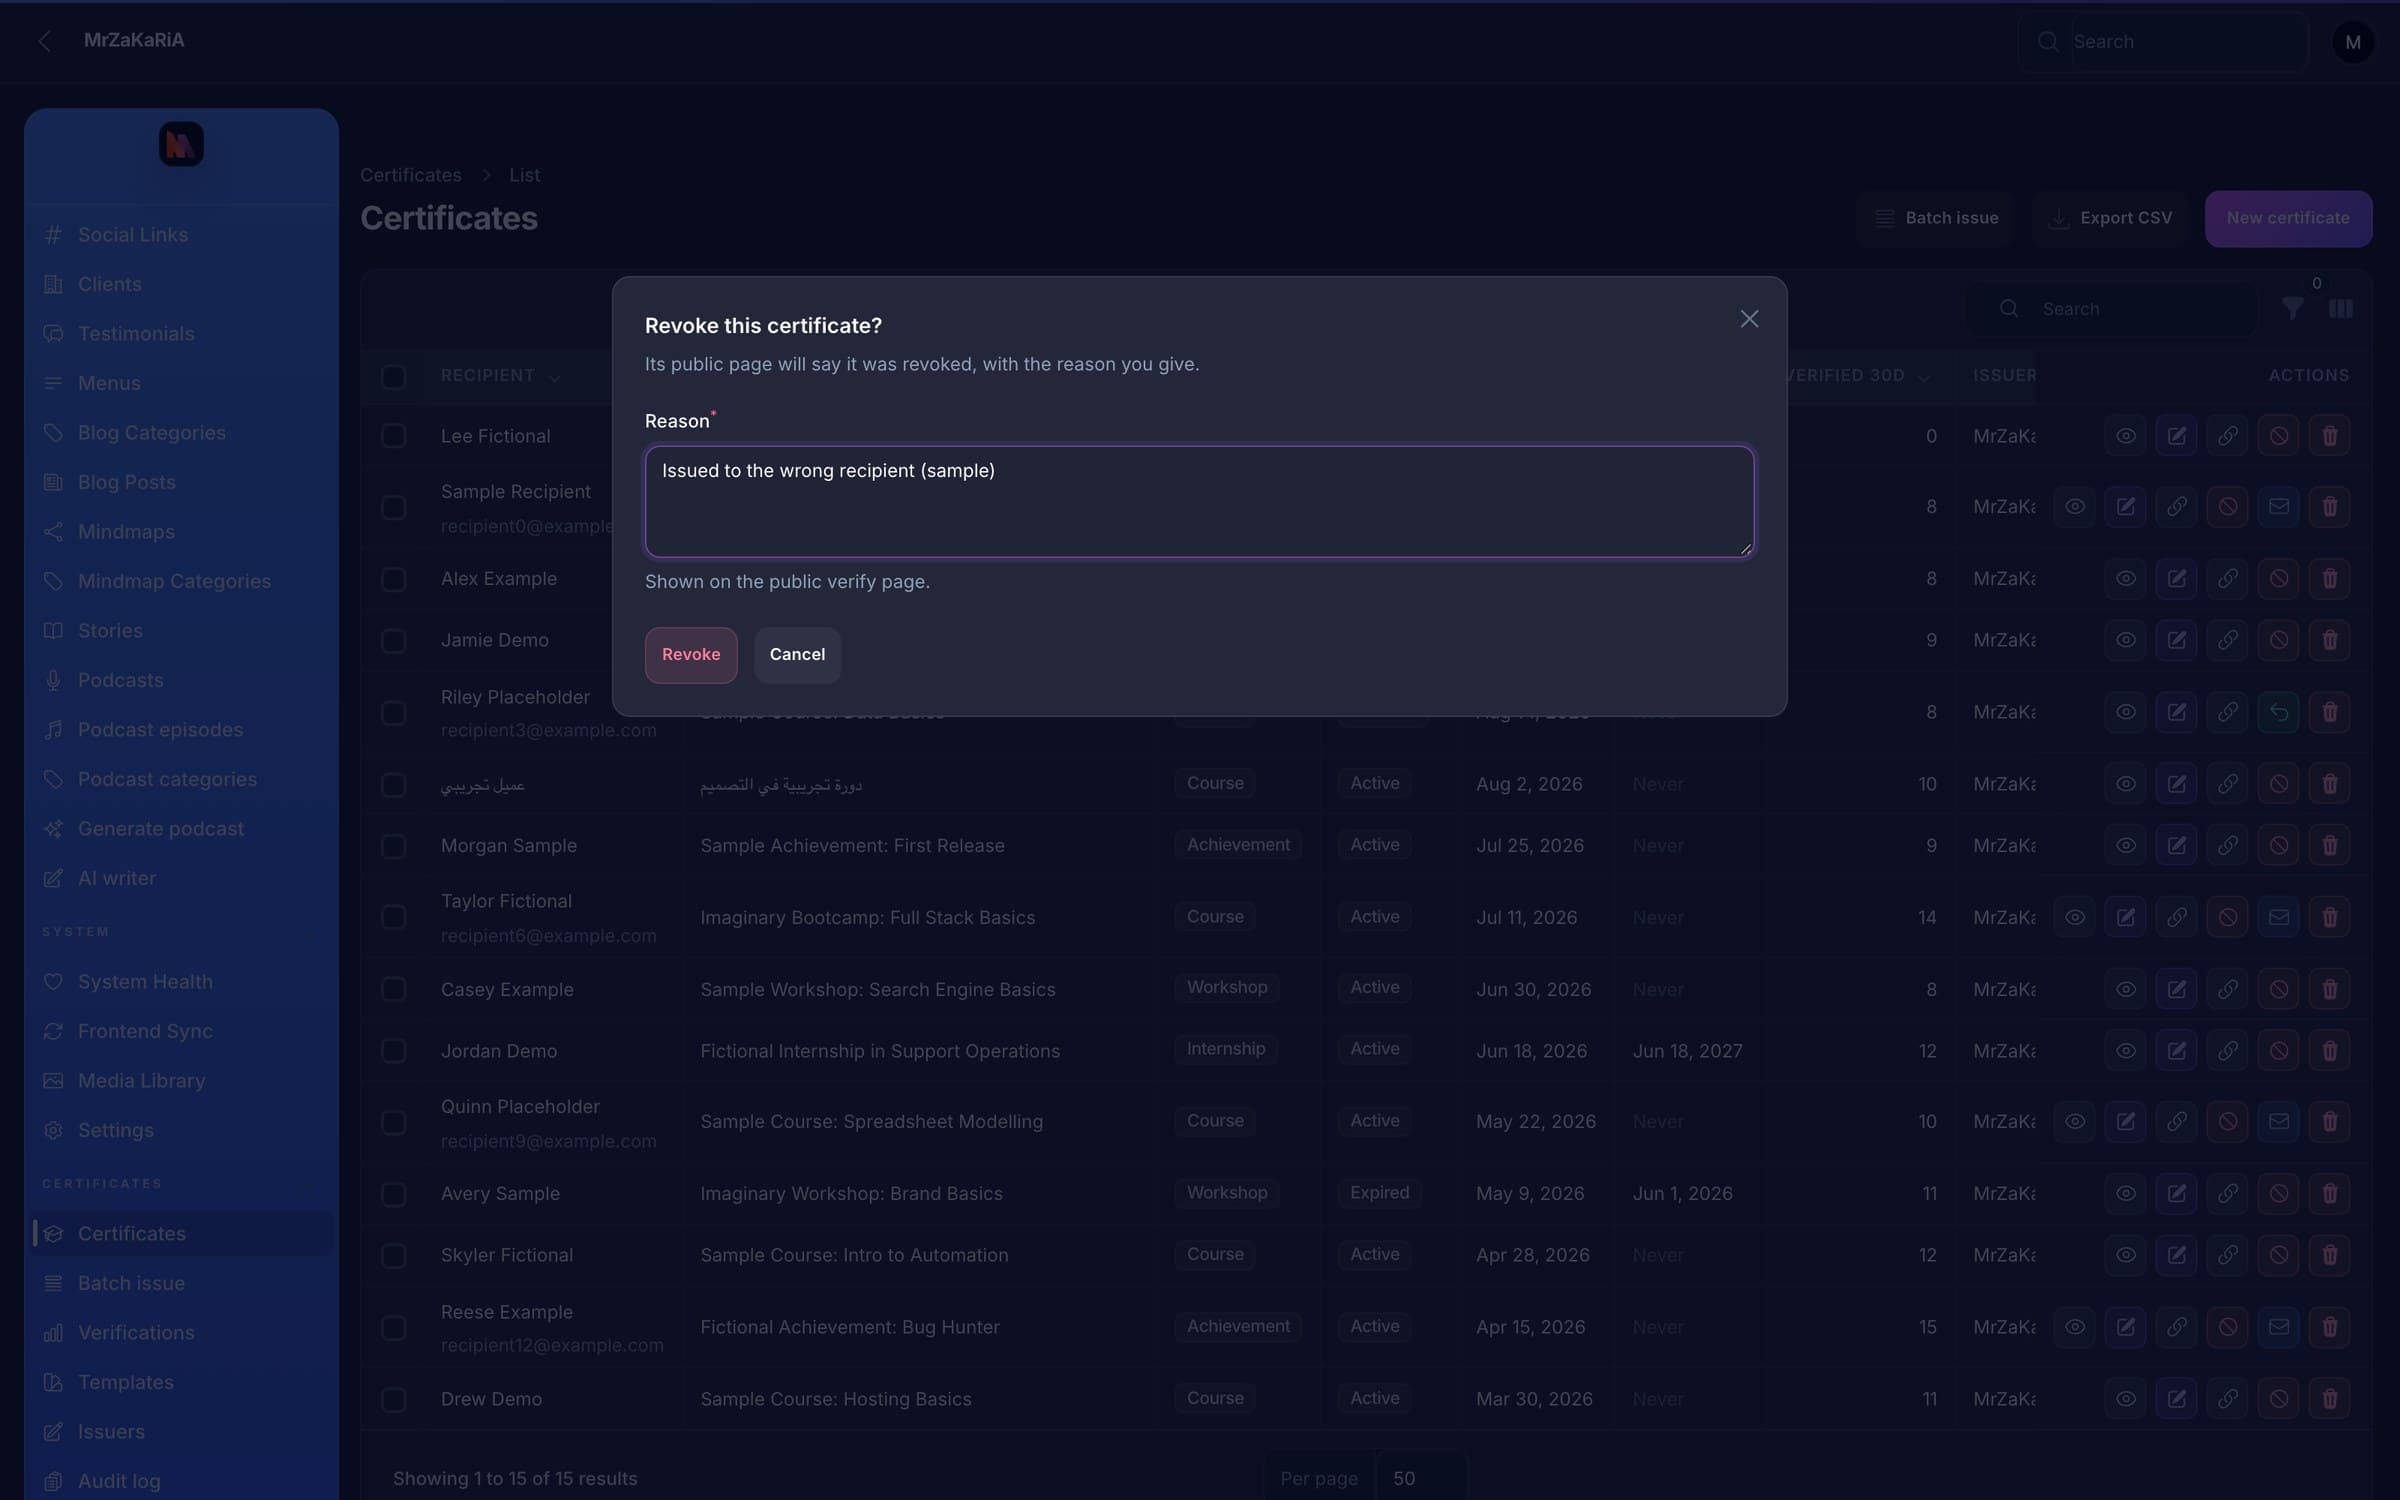Click the Batch issue header button
The height and width of the screenshot is (1500, 2400).
pos(1936,218)
